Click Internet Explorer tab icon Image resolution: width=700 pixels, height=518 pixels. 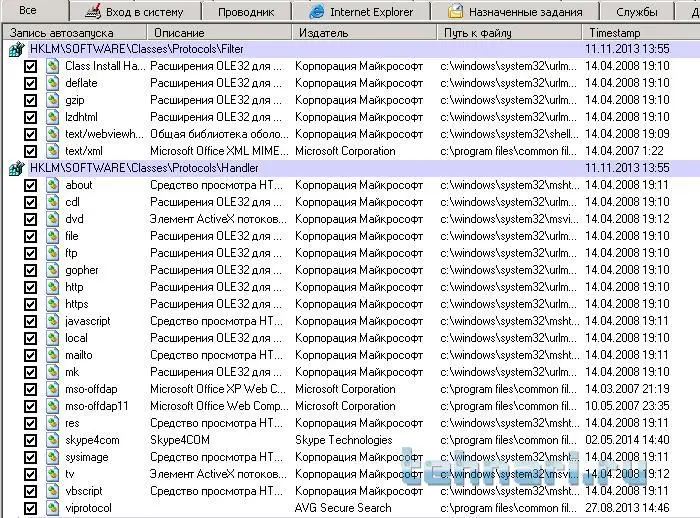[317, 12]
